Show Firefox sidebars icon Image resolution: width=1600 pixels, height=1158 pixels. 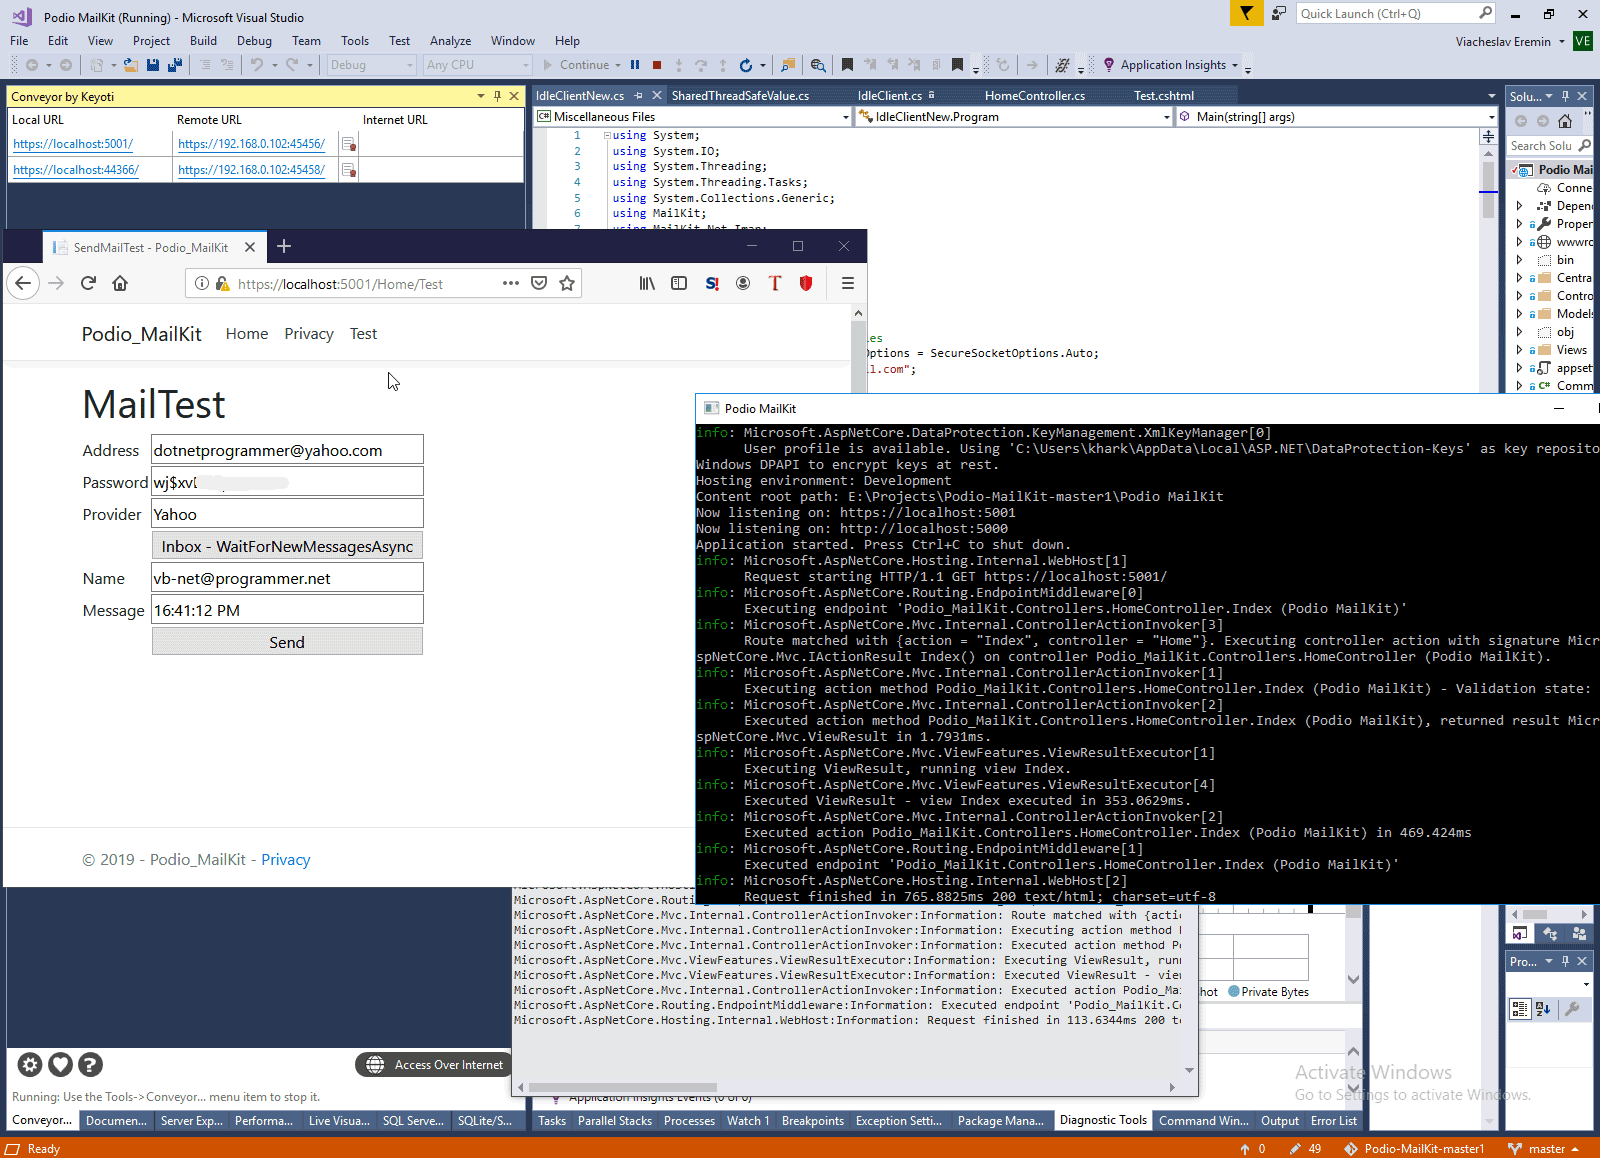coord(679,283)
